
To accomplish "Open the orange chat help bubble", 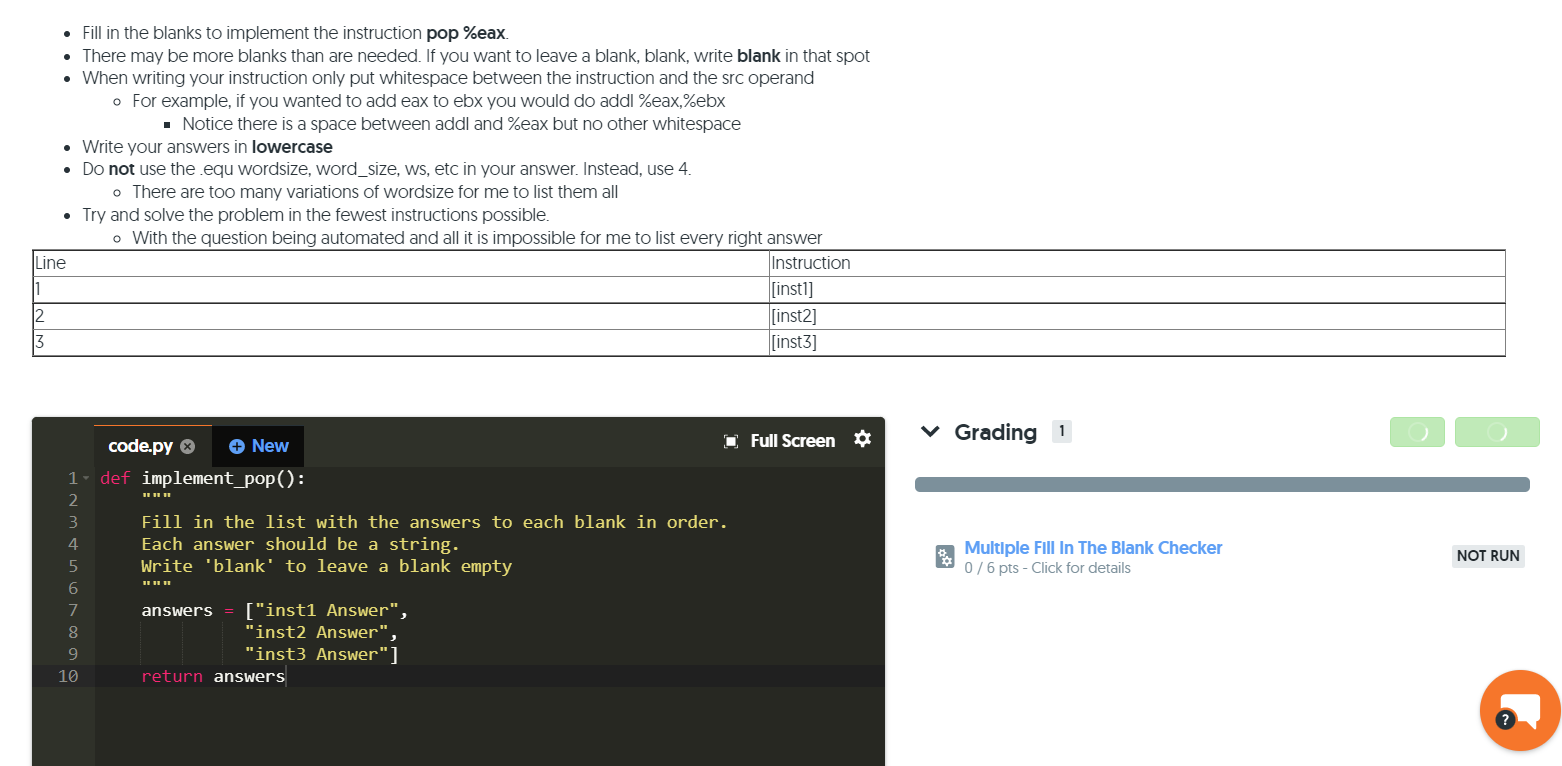I will (x=1520, y=710).
